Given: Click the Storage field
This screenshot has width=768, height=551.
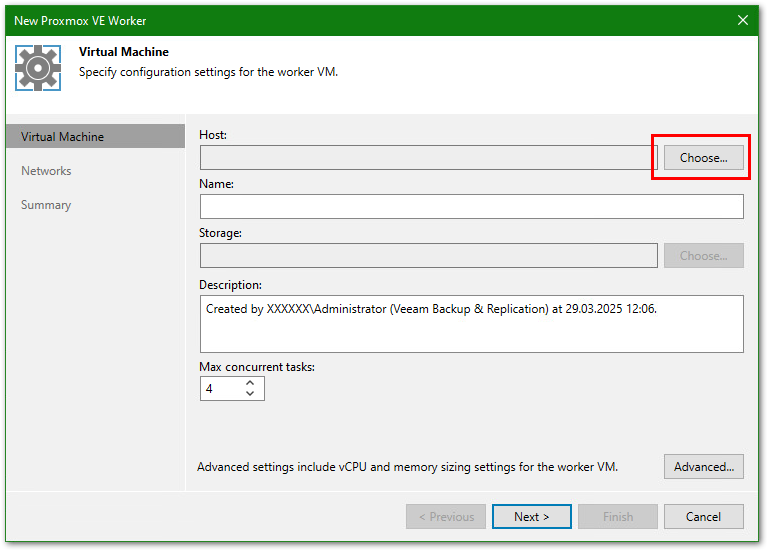Looking at the screenshot, I should pos(428,255).
